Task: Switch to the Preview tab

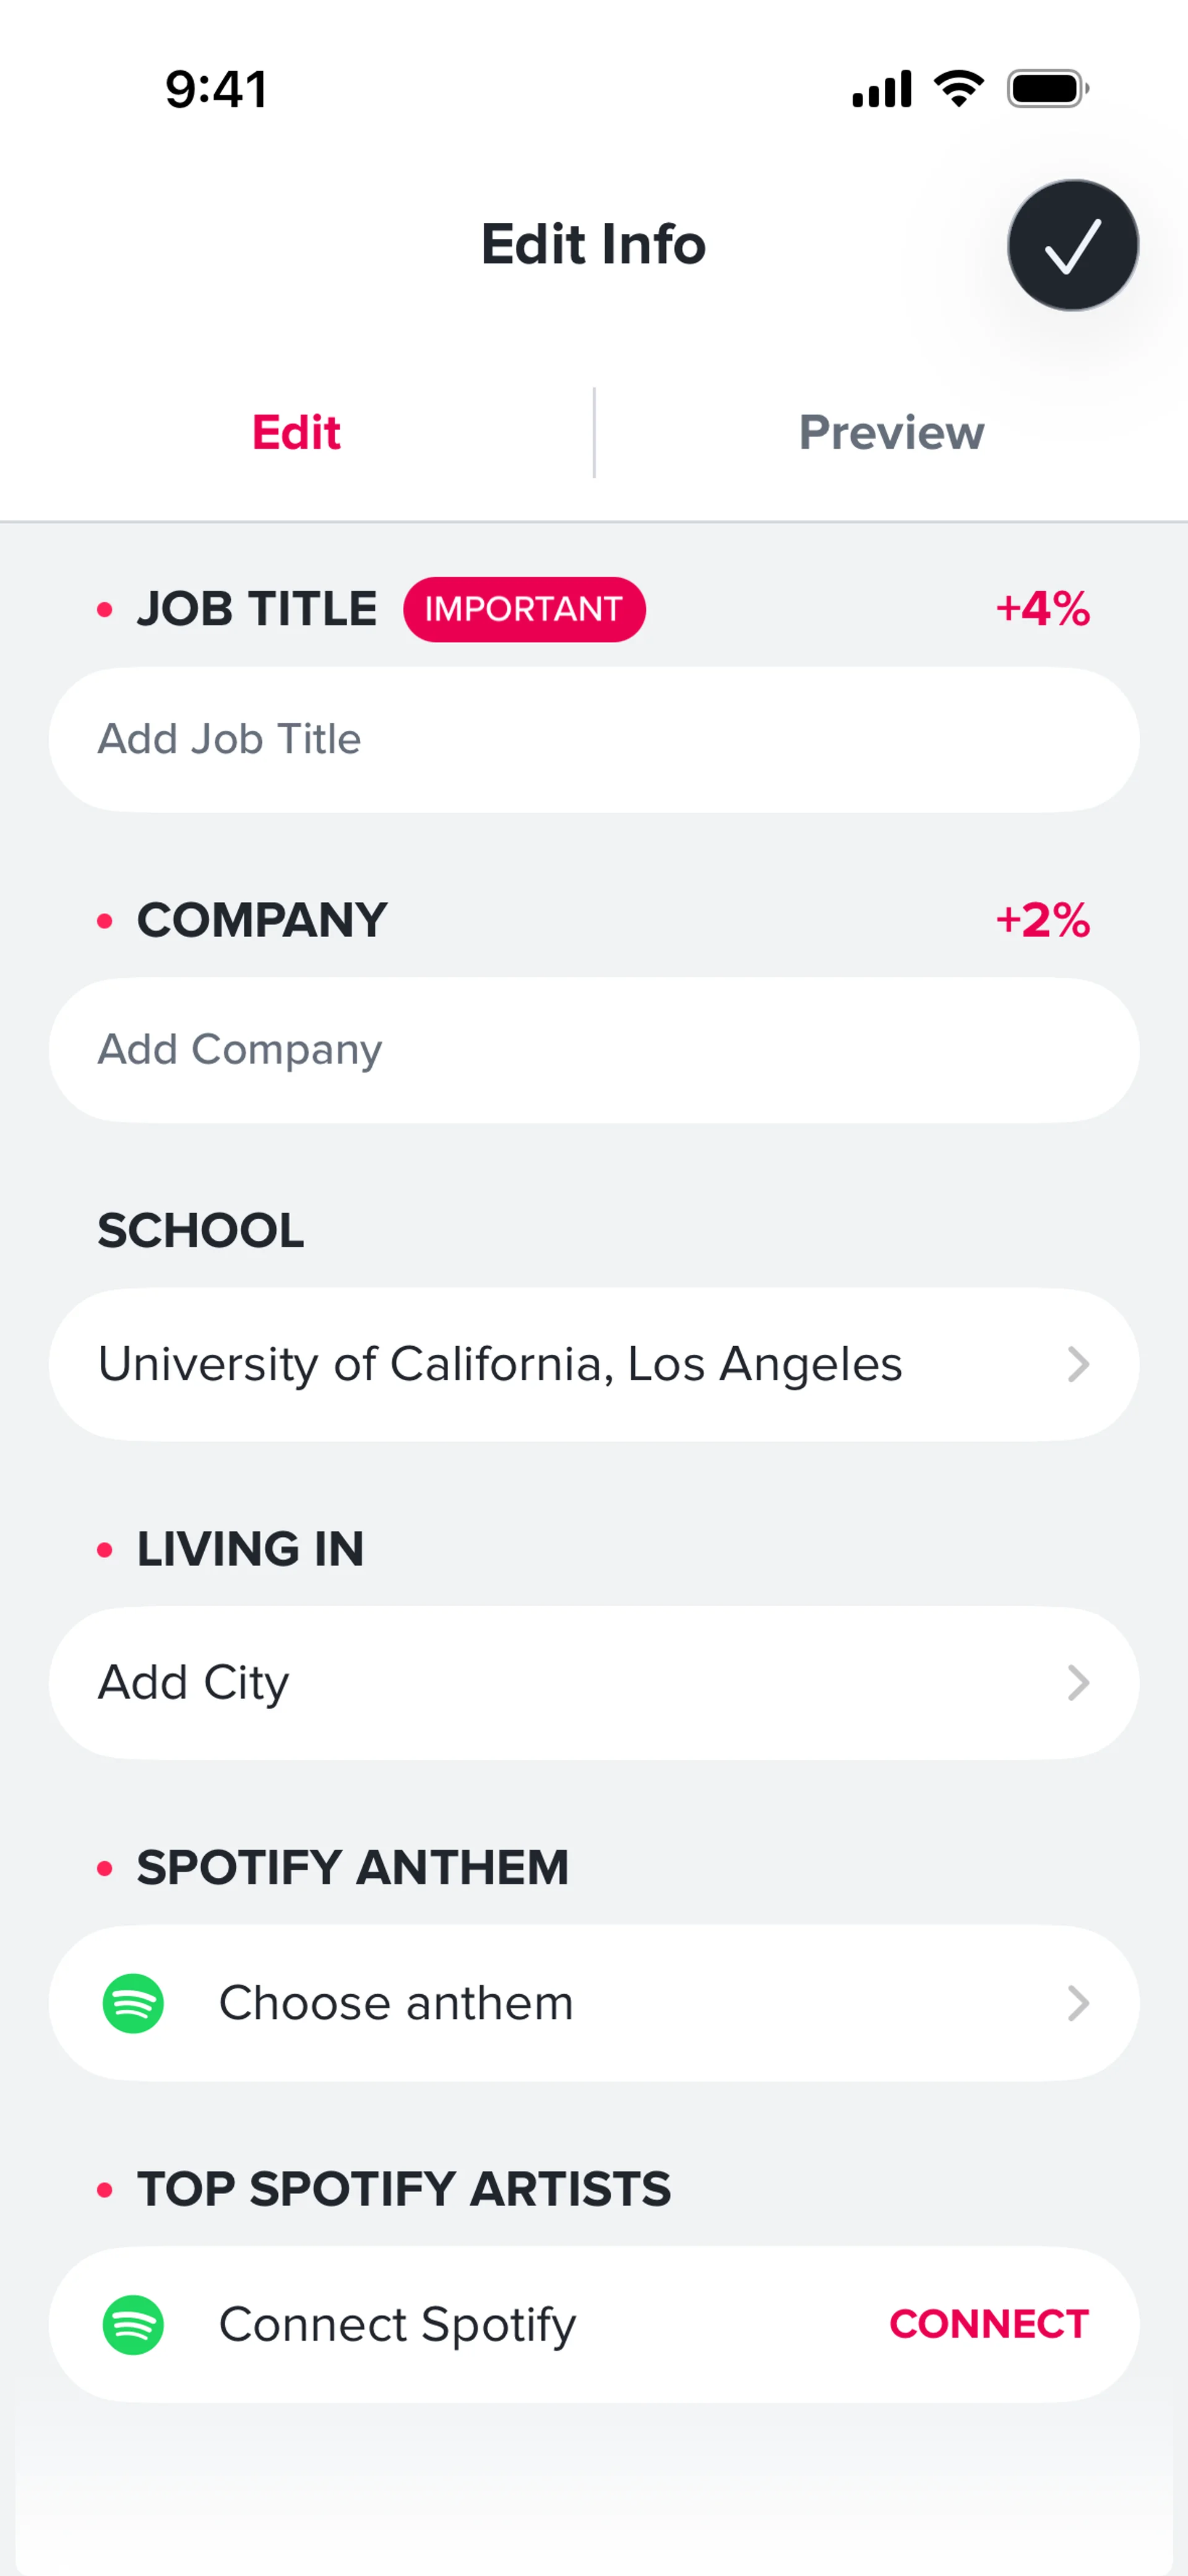Action: 891,433
